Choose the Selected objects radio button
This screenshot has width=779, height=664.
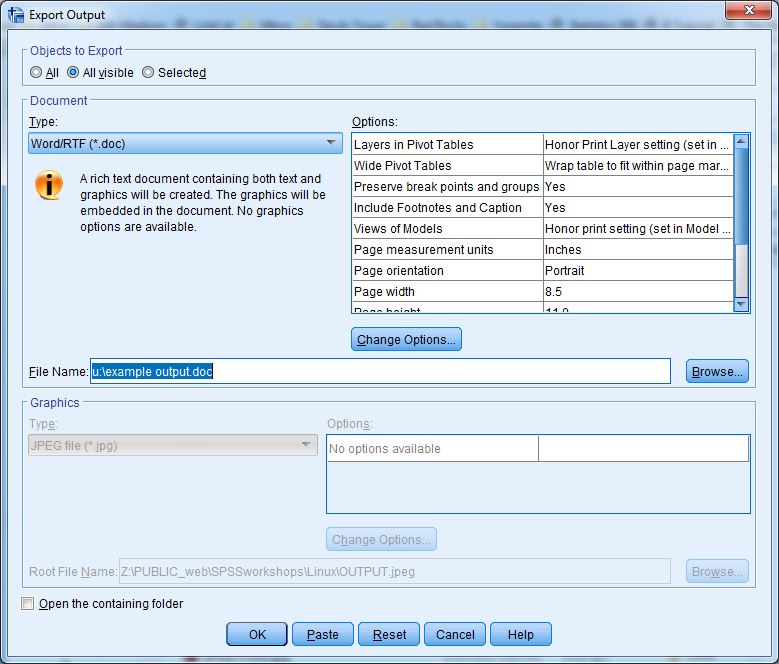click(x=148, y=72)
